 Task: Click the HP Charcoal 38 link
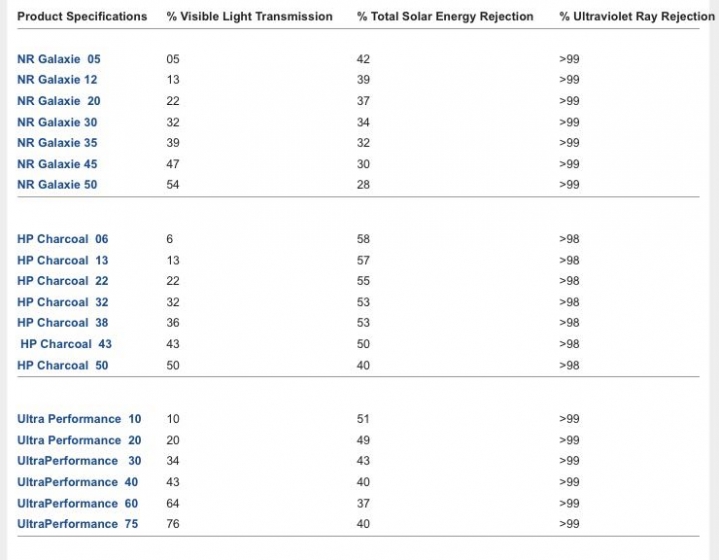63,323
